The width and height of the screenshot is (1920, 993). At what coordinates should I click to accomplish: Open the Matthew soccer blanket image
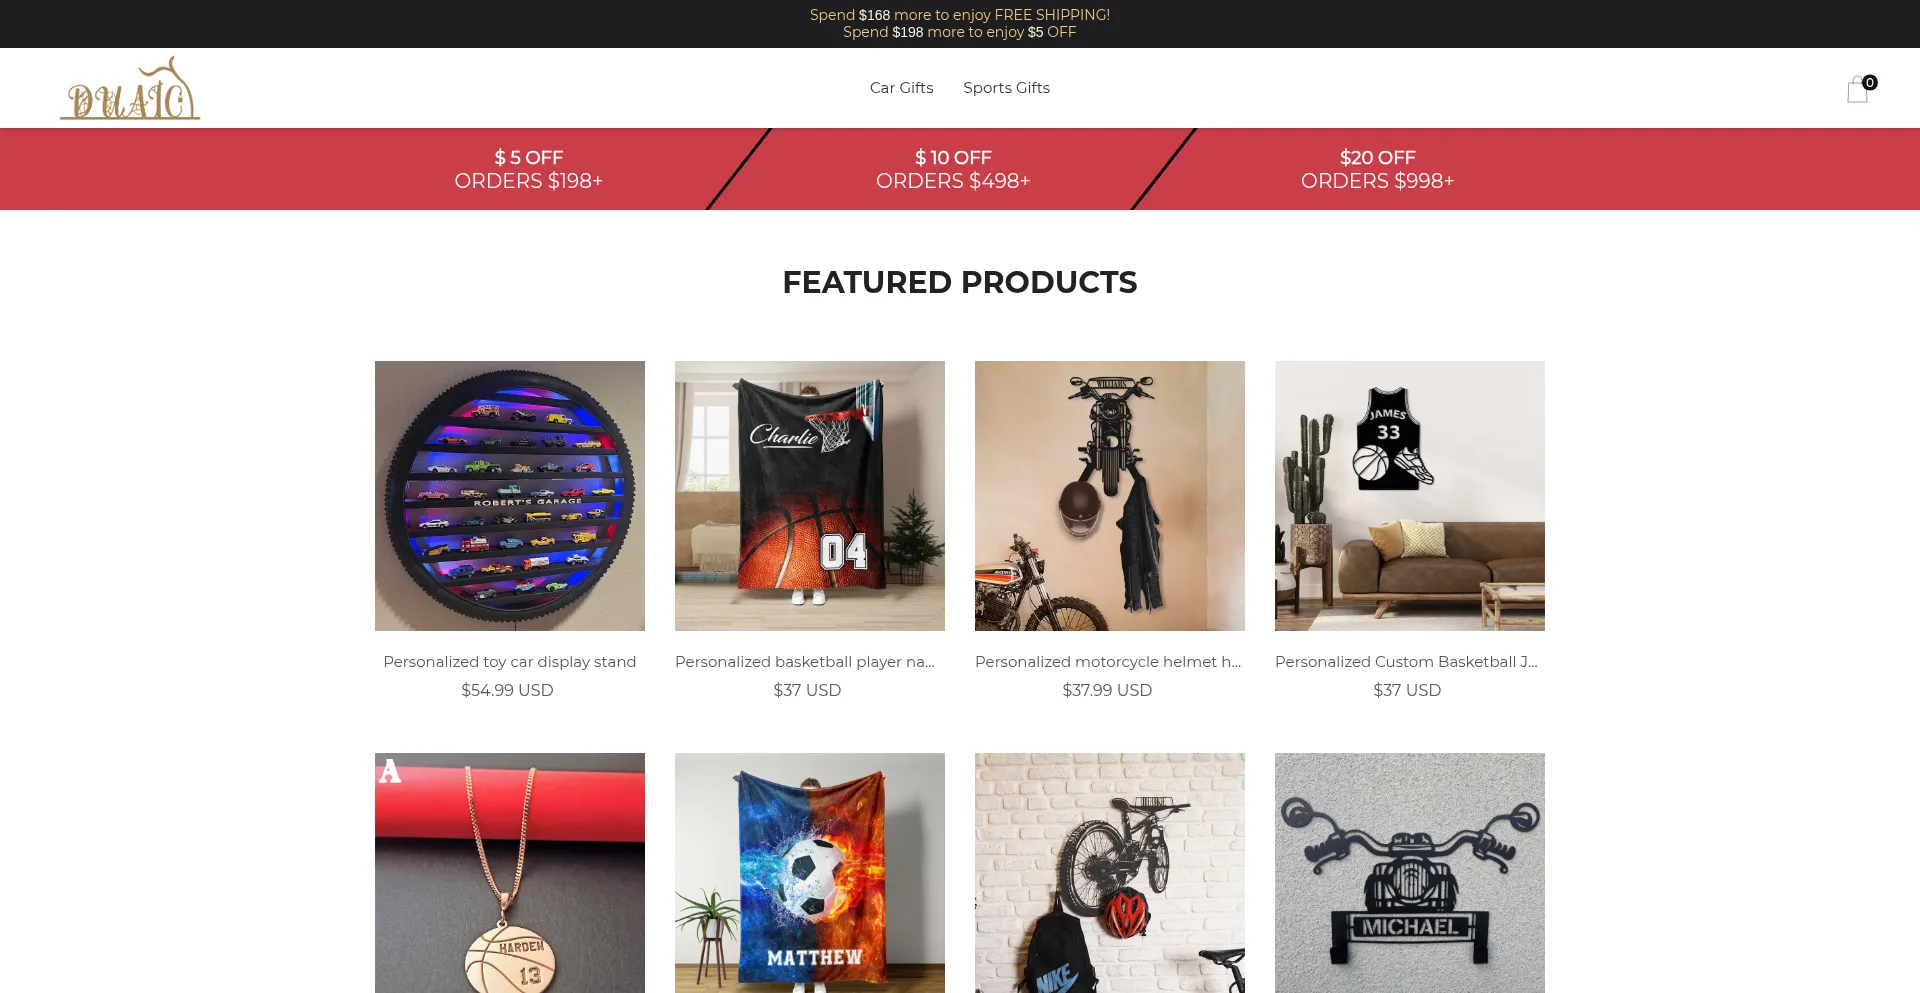(810, 873)
